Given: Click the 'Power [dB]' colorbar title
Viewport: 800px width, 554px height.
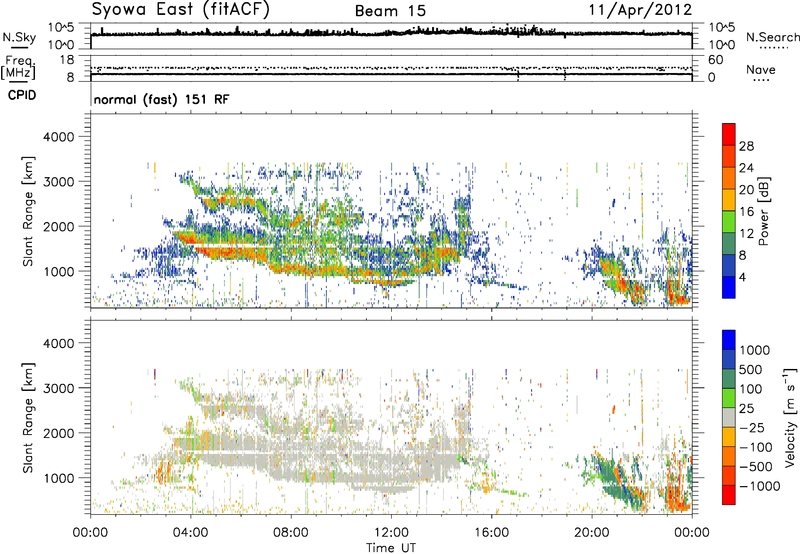Looking at the screenshot, I should click(764, 211).
